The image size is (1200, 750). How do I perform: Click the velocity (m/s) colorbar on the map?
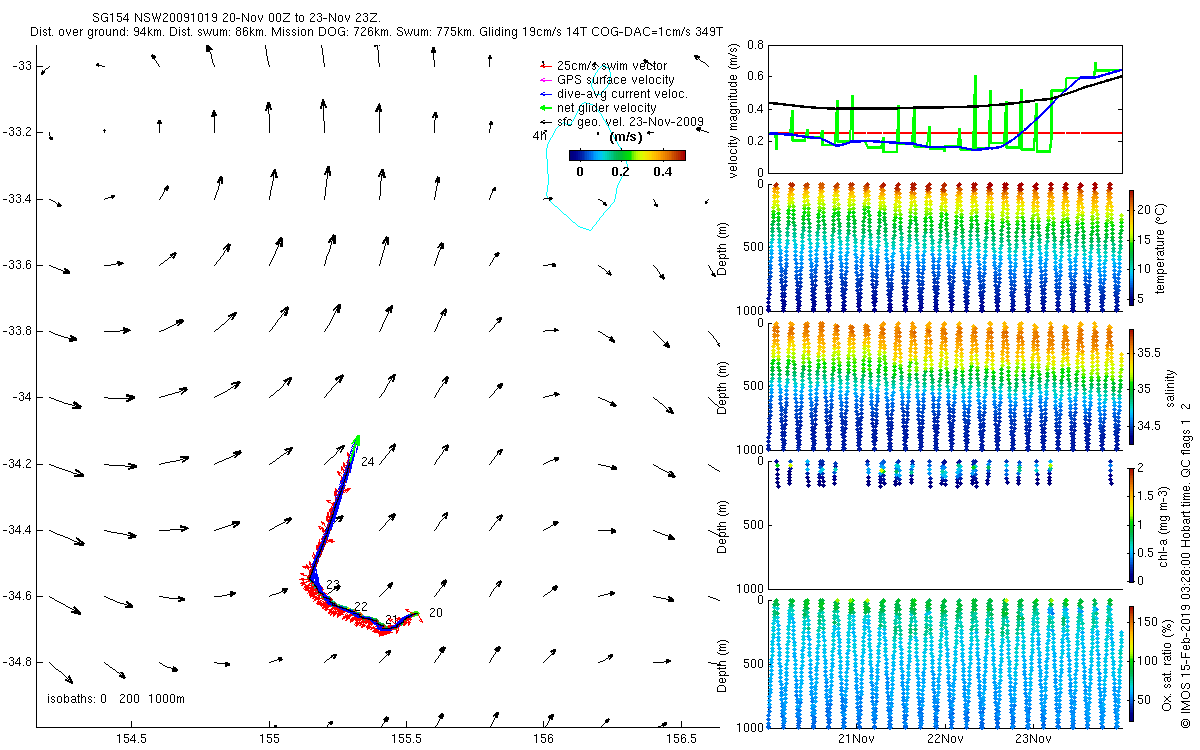click(x=627, y=155)
